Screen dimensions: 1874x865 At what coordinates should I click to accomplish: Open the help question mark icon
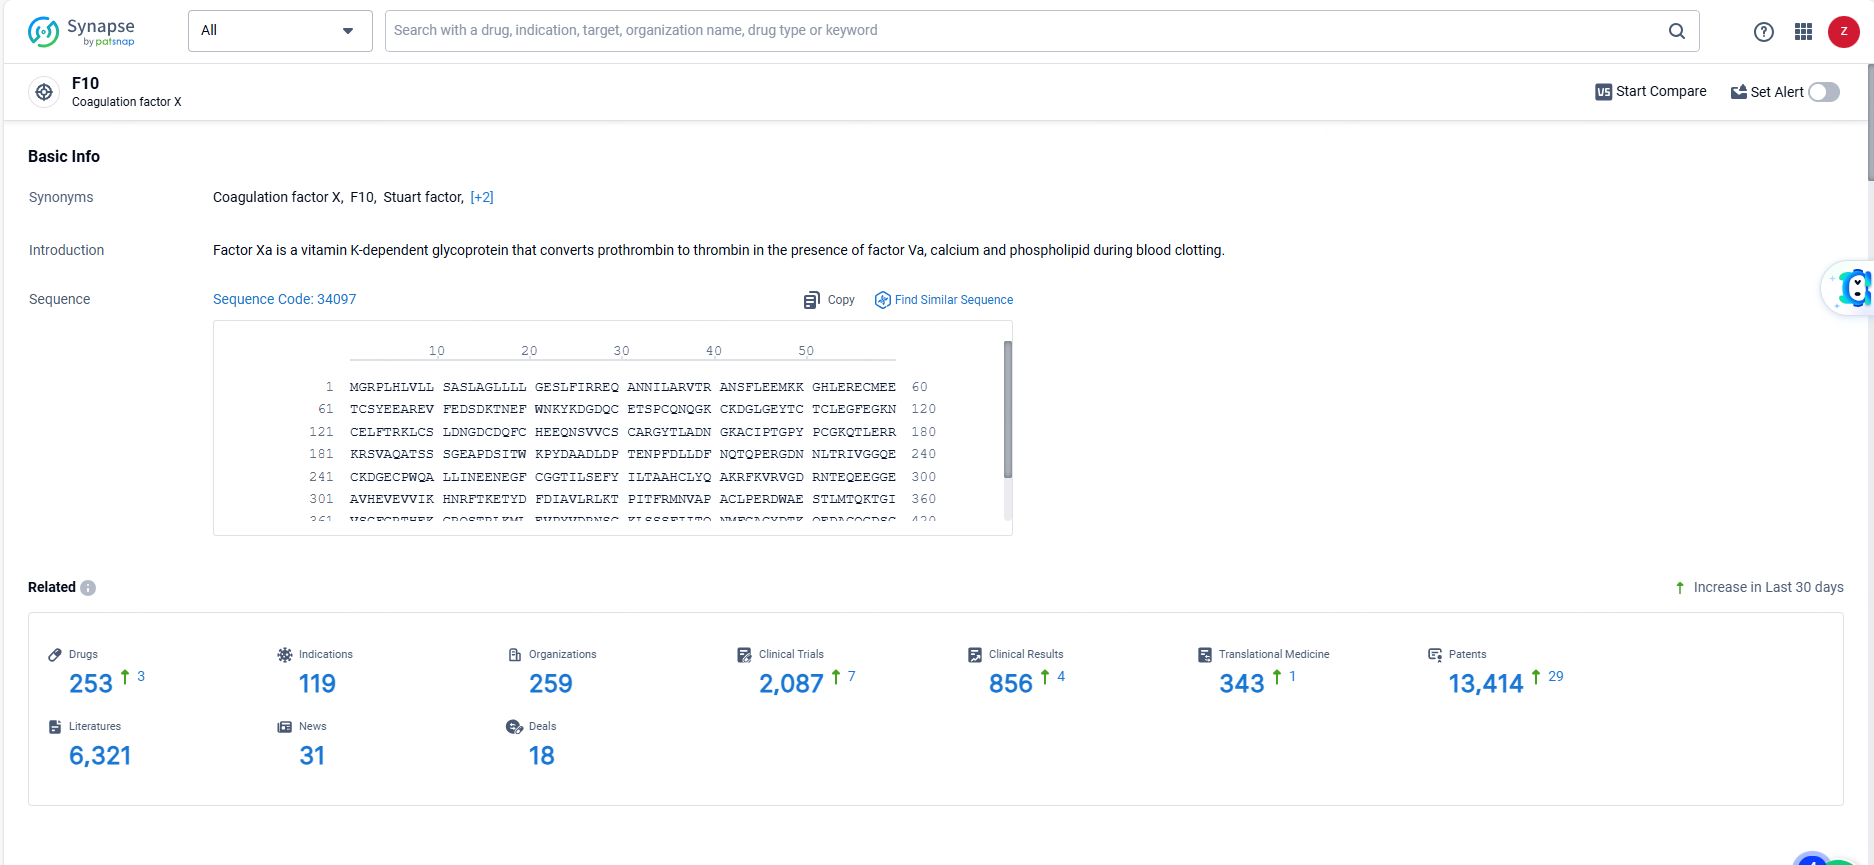point(1764,32)
